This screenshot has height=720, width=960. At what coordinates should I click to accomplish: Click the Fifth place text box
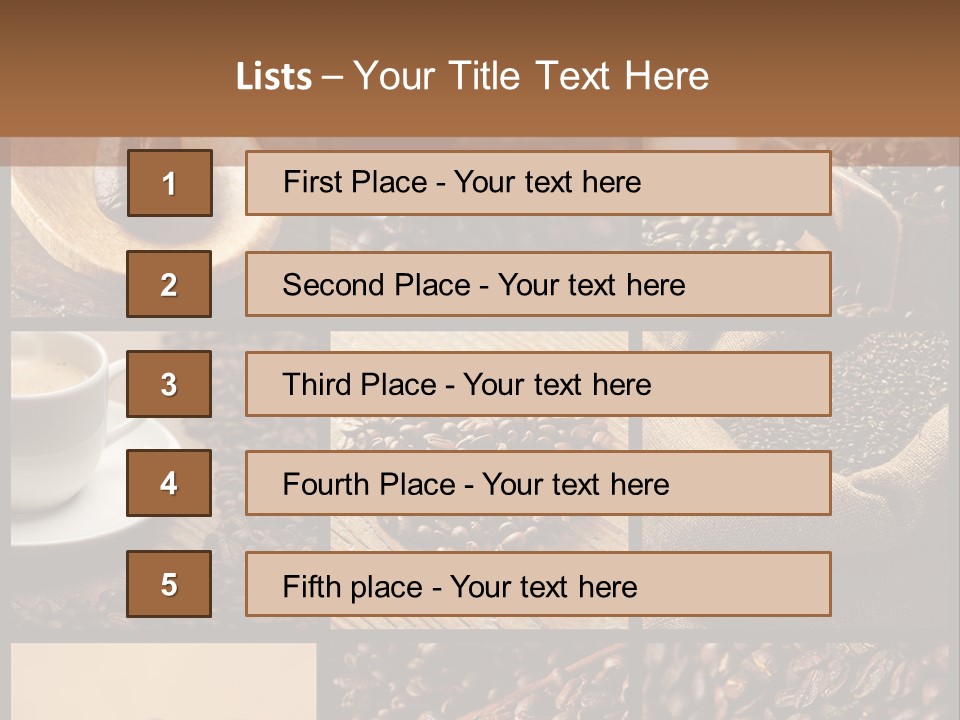(x=538, y=584)
